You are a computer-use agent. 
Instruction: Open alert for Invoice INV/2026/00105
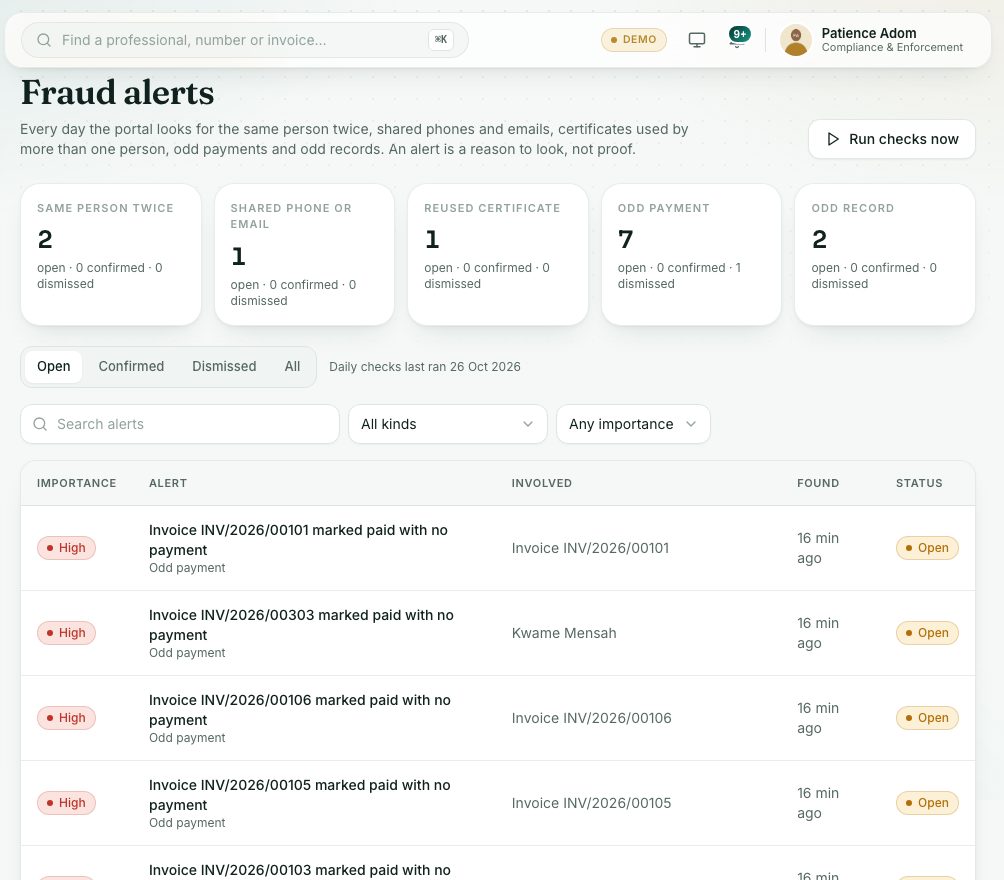pyautogui.click(x=498, y=803)
